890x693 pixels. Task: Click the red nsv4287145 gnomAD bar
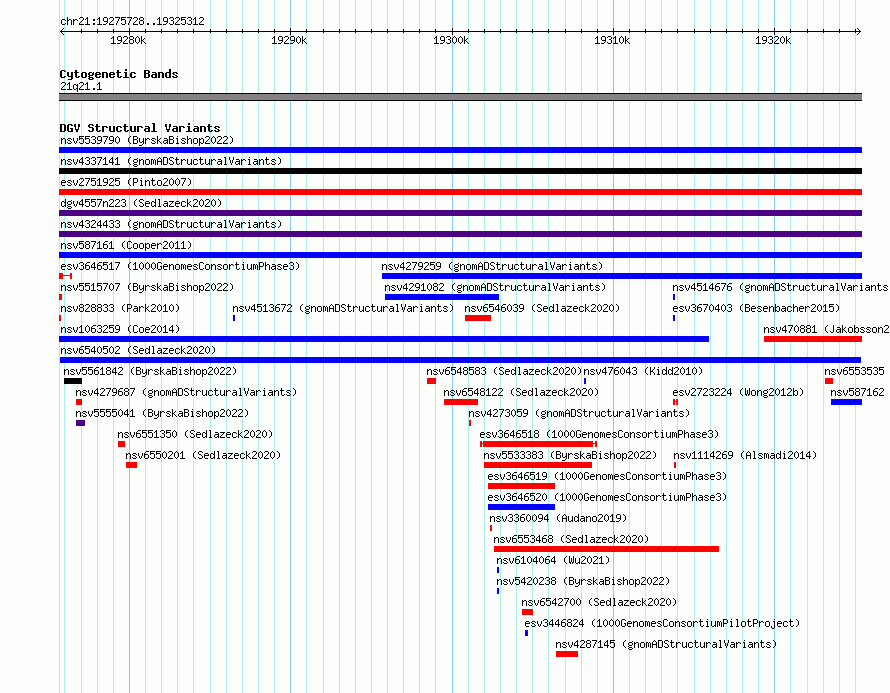click(566, 654)
